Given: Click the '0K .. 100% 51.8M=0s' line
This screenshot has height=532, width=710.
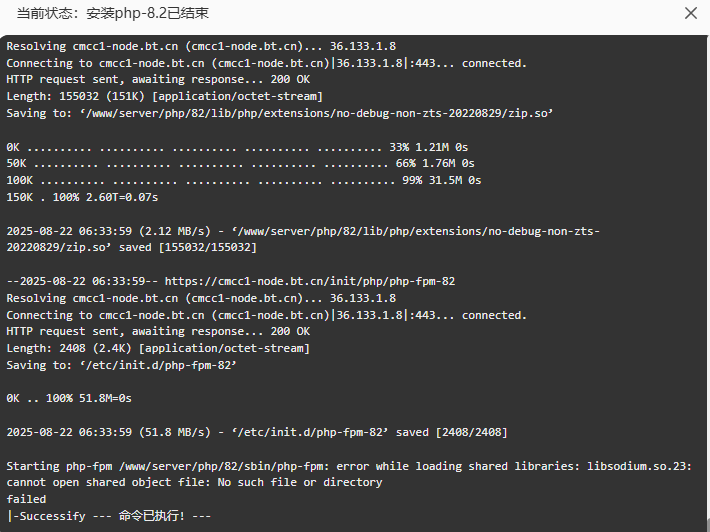Looking at the screenshot, I should 69,398.
